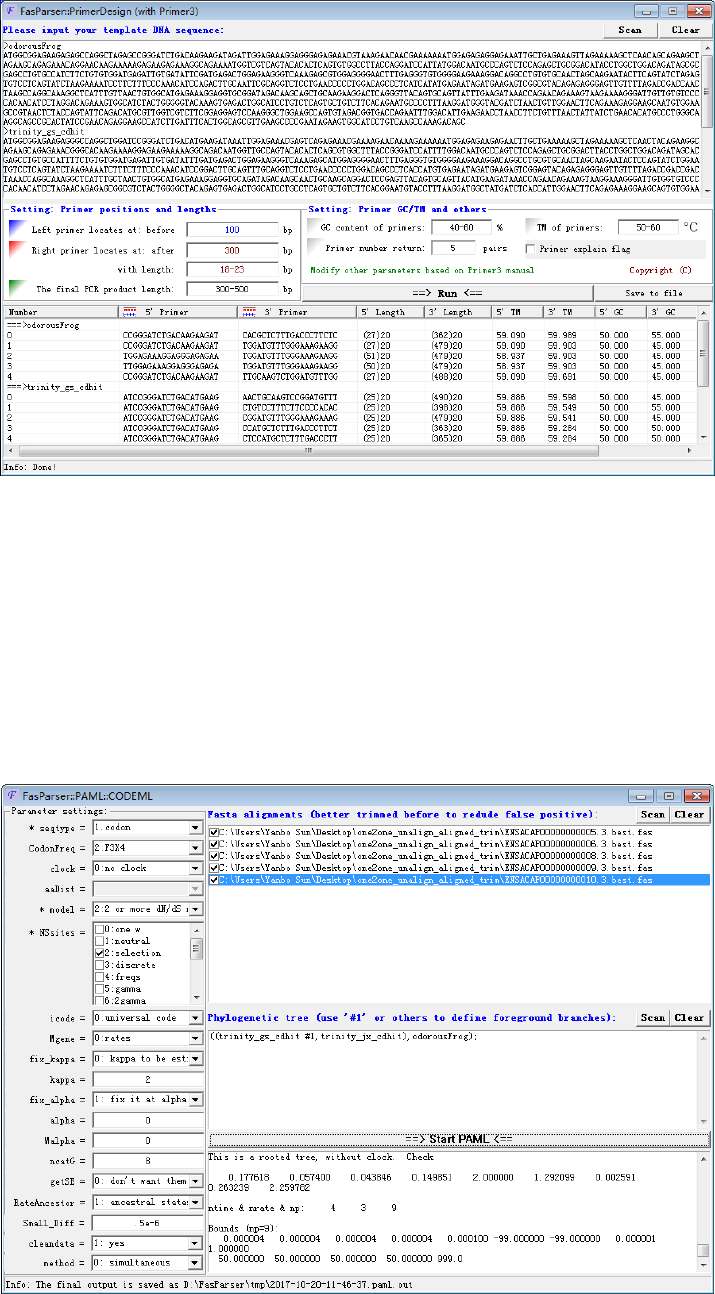Click the TM of primers field showing 50-60

tap(647, 228)
